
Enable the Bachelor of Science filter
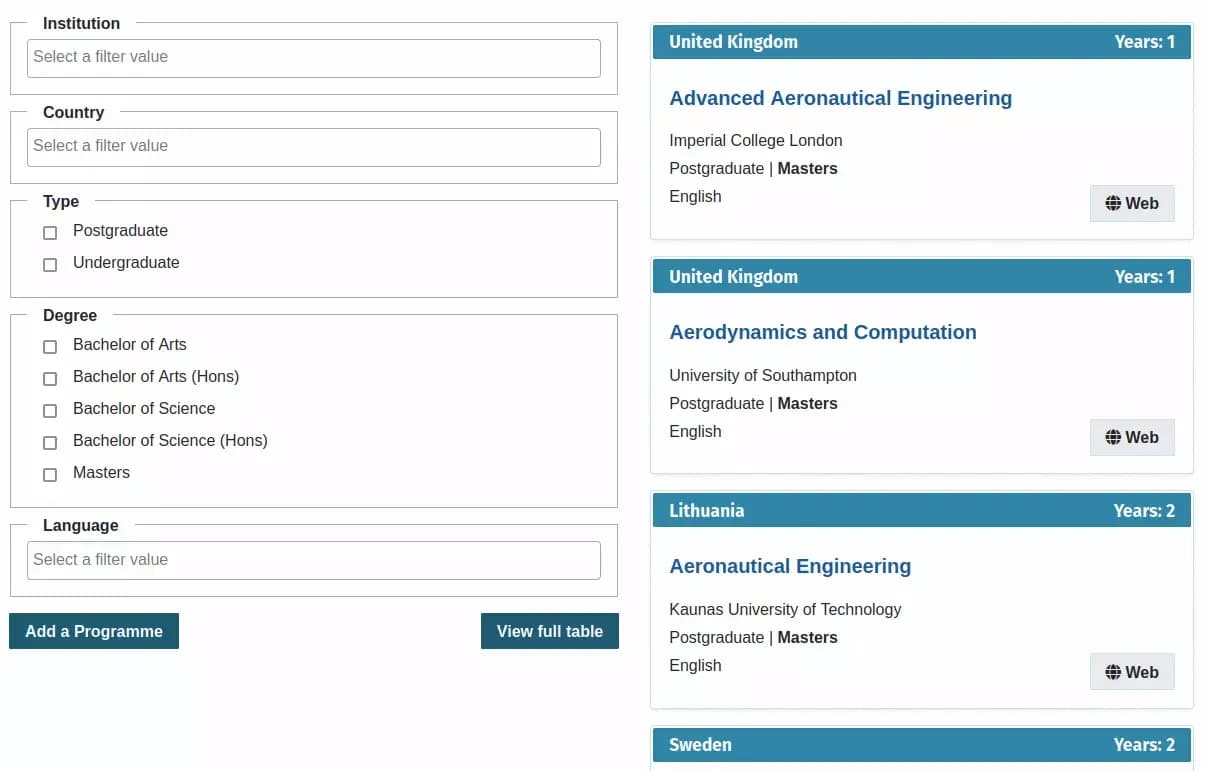50,410
